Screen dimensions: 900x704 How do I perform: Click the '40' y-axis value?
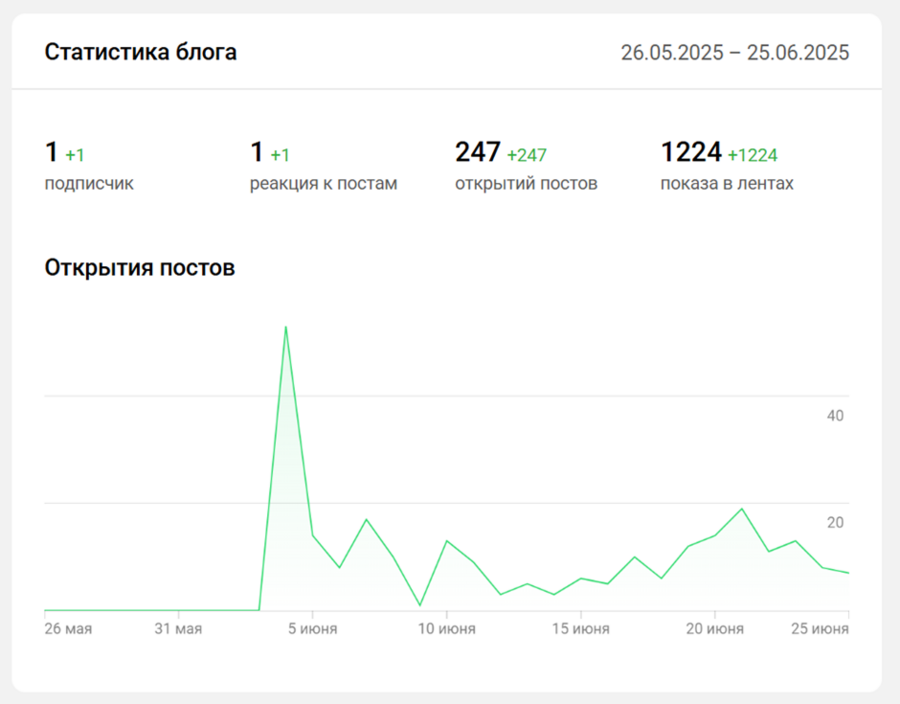point(835,416)
